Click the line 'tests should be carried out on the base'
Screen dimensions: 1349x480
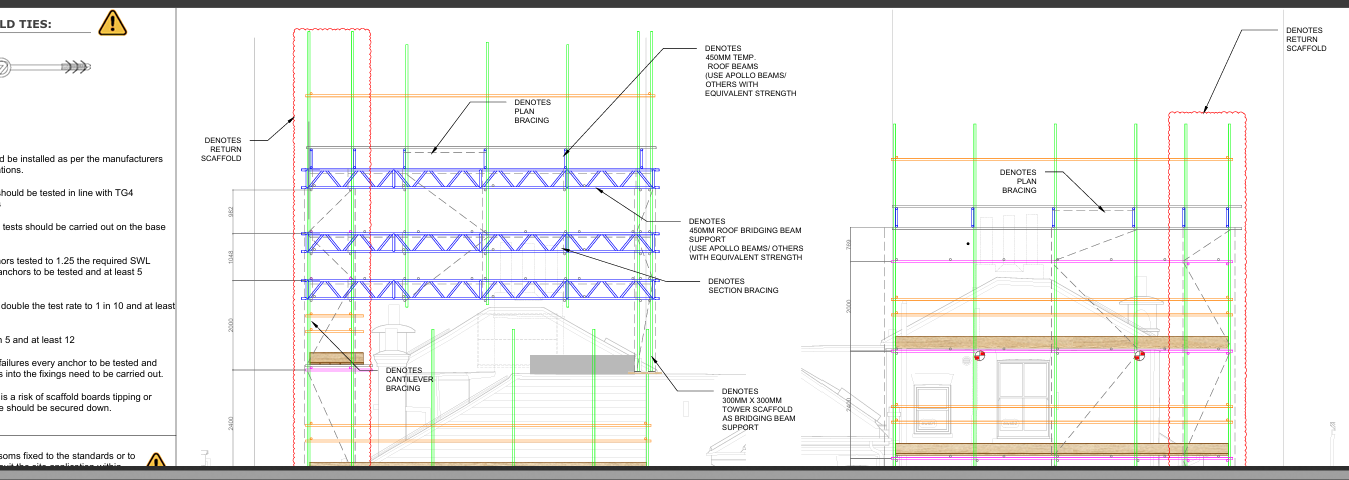click(x=83, y=226)
